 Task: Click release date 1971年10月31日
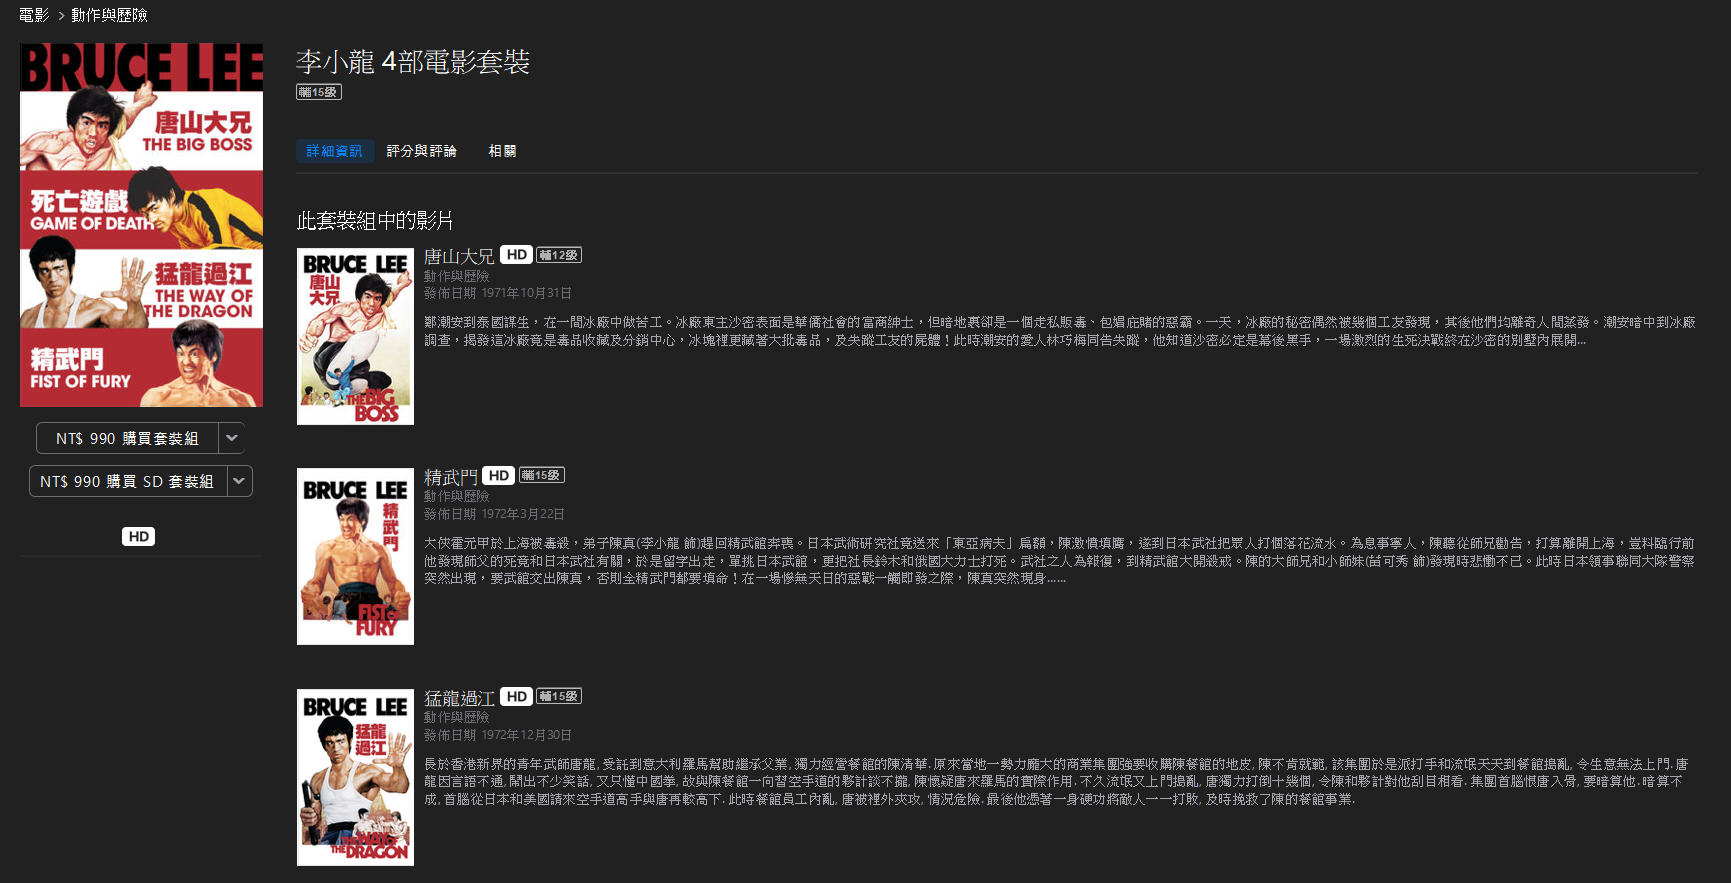point(526,293)
